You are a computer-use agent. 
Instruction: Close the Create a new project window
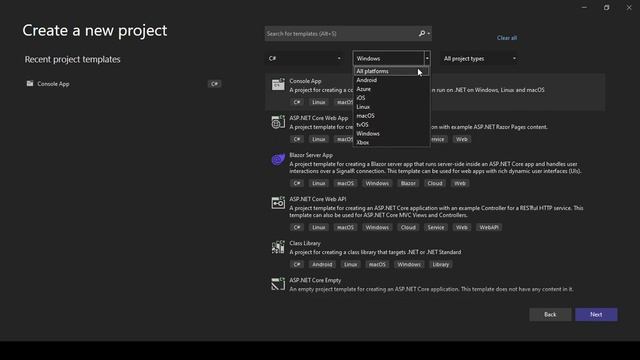click(629, 7)
